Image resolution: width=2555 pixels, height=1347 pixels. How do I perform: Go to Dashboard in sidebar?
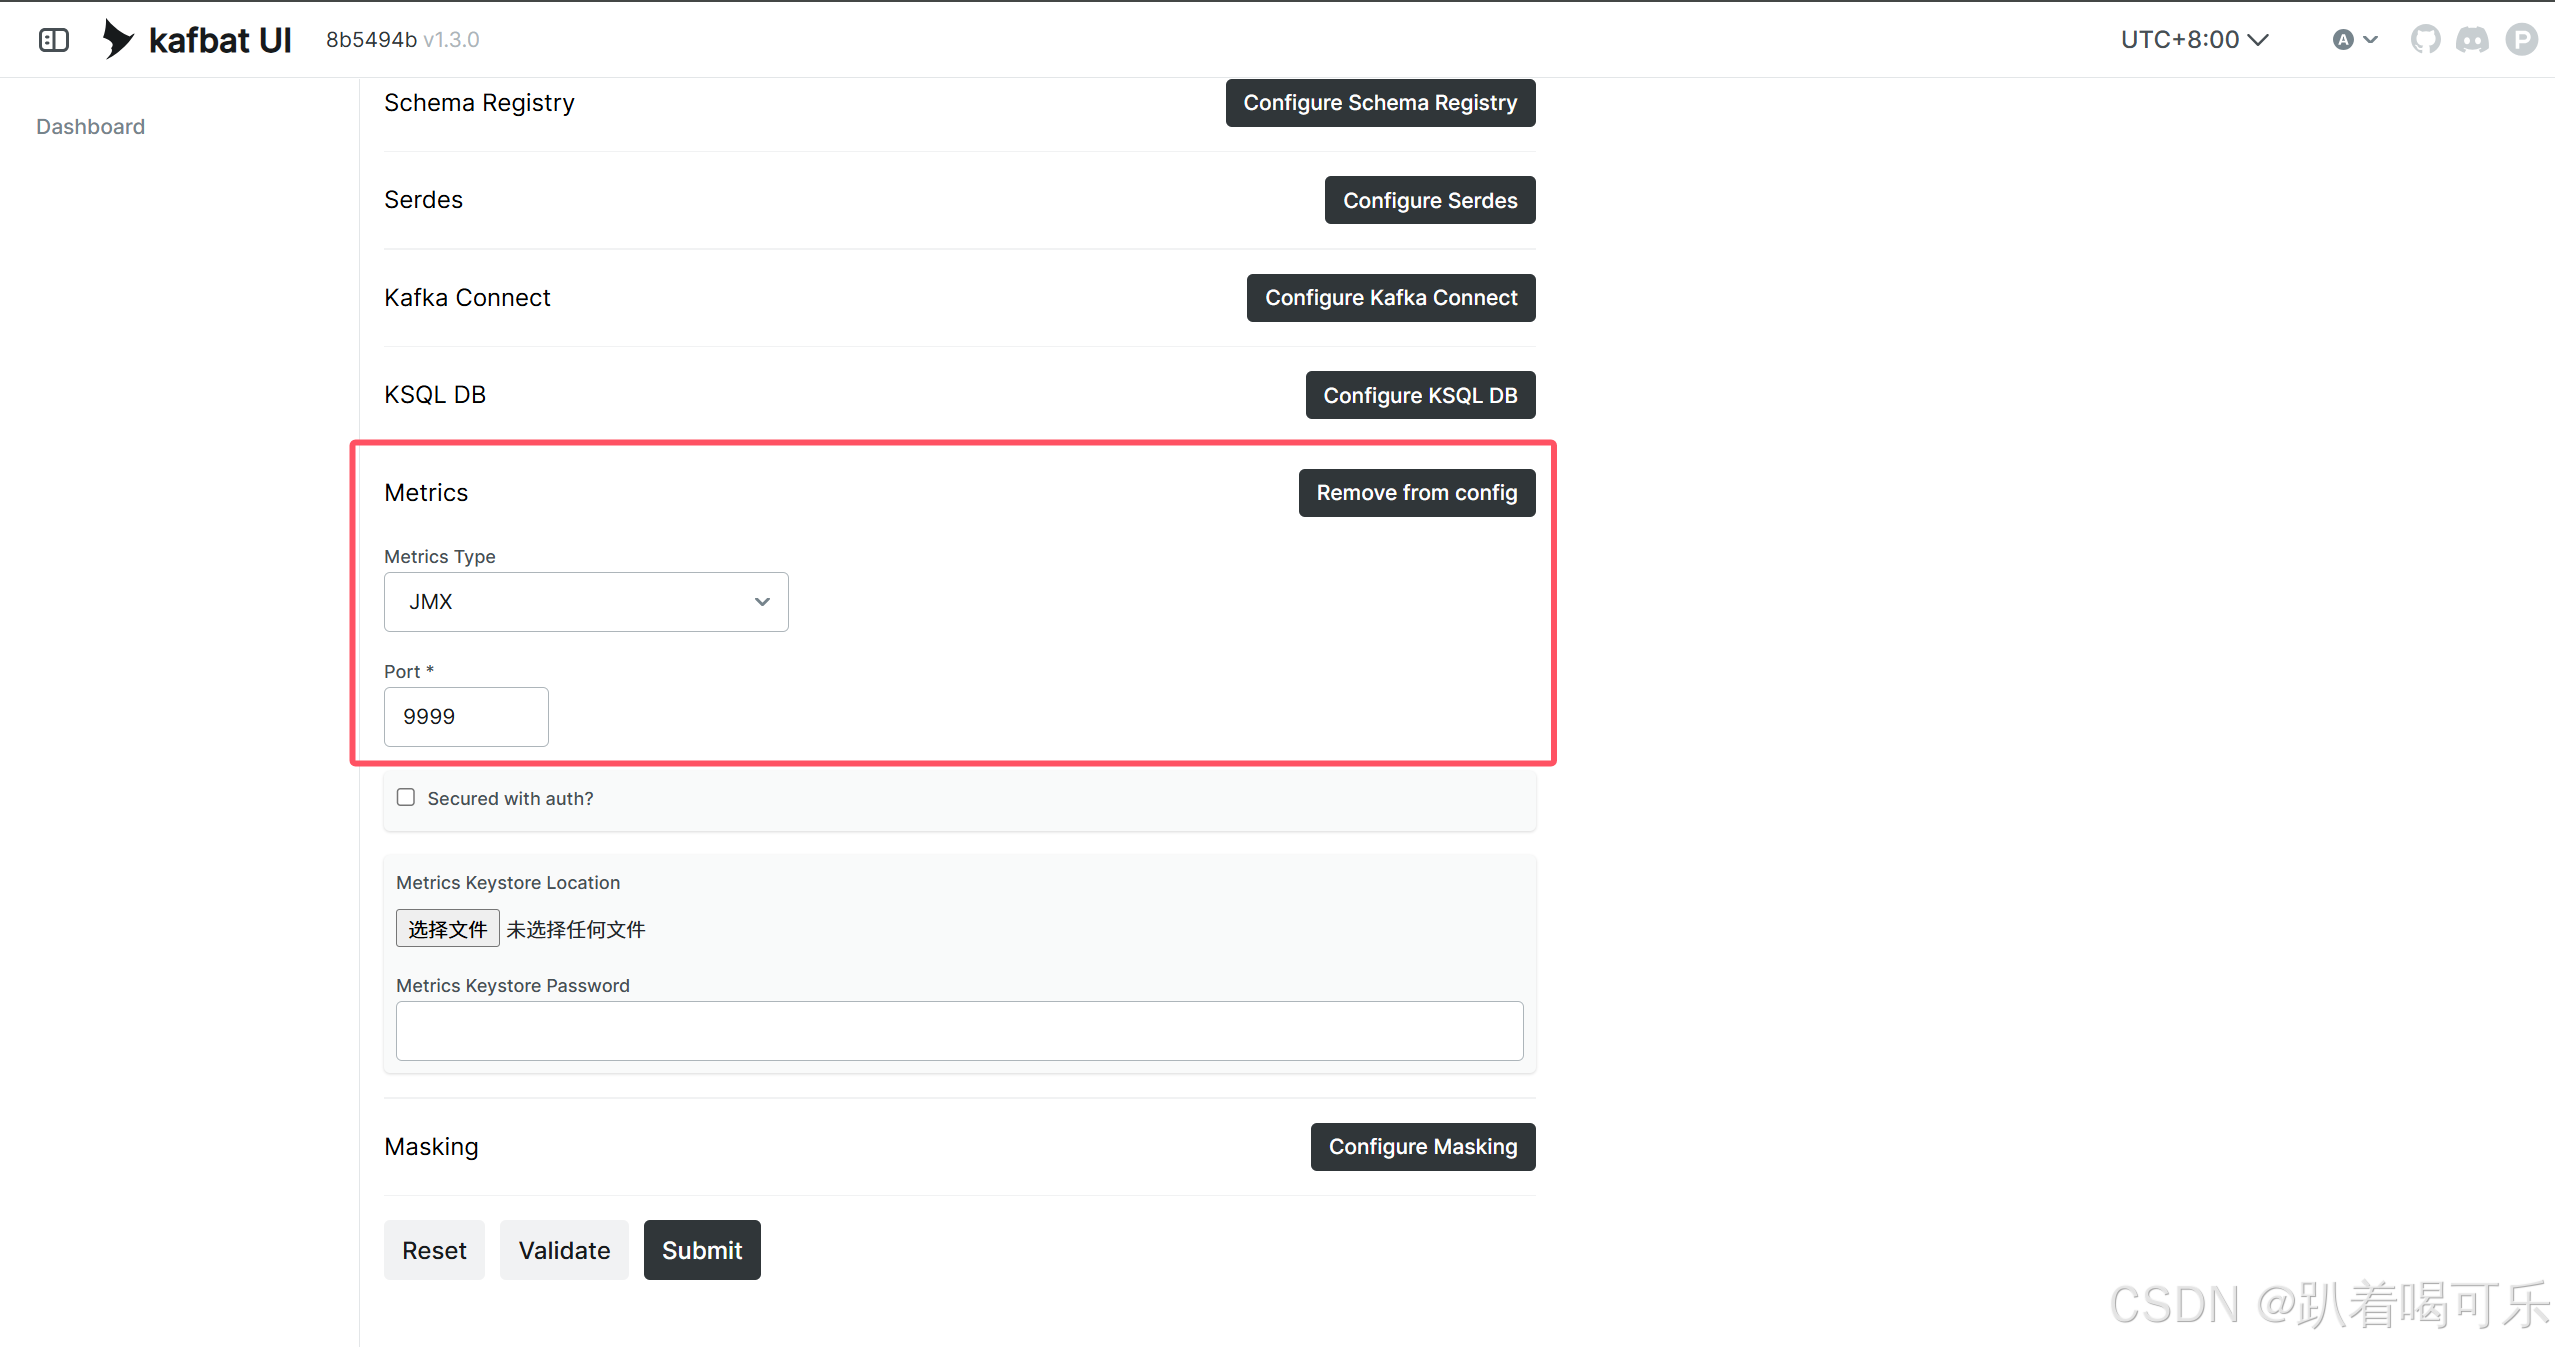tap(90, 127)
